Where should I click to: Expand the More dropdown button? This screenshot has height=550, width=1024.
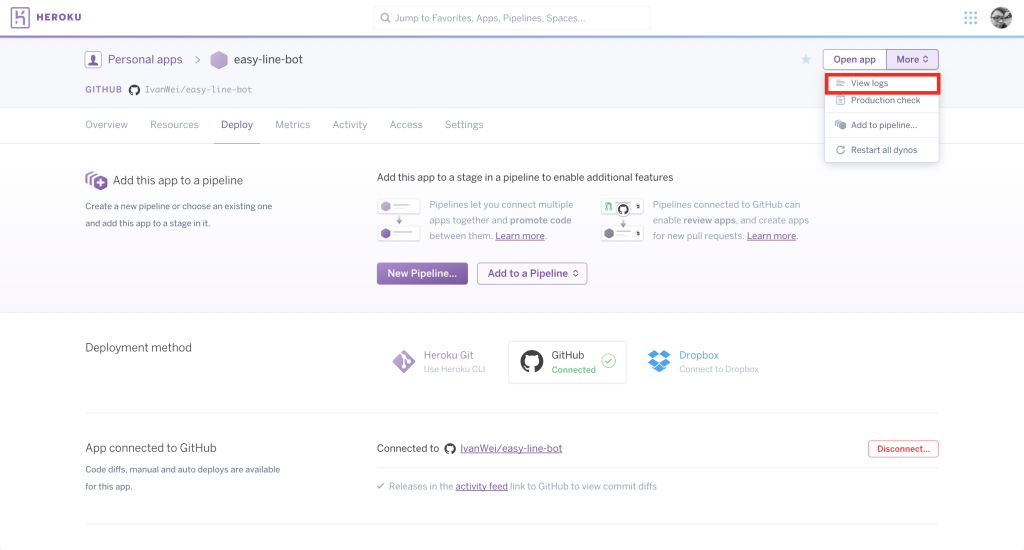pyautogui.click(x=912, y=59)
